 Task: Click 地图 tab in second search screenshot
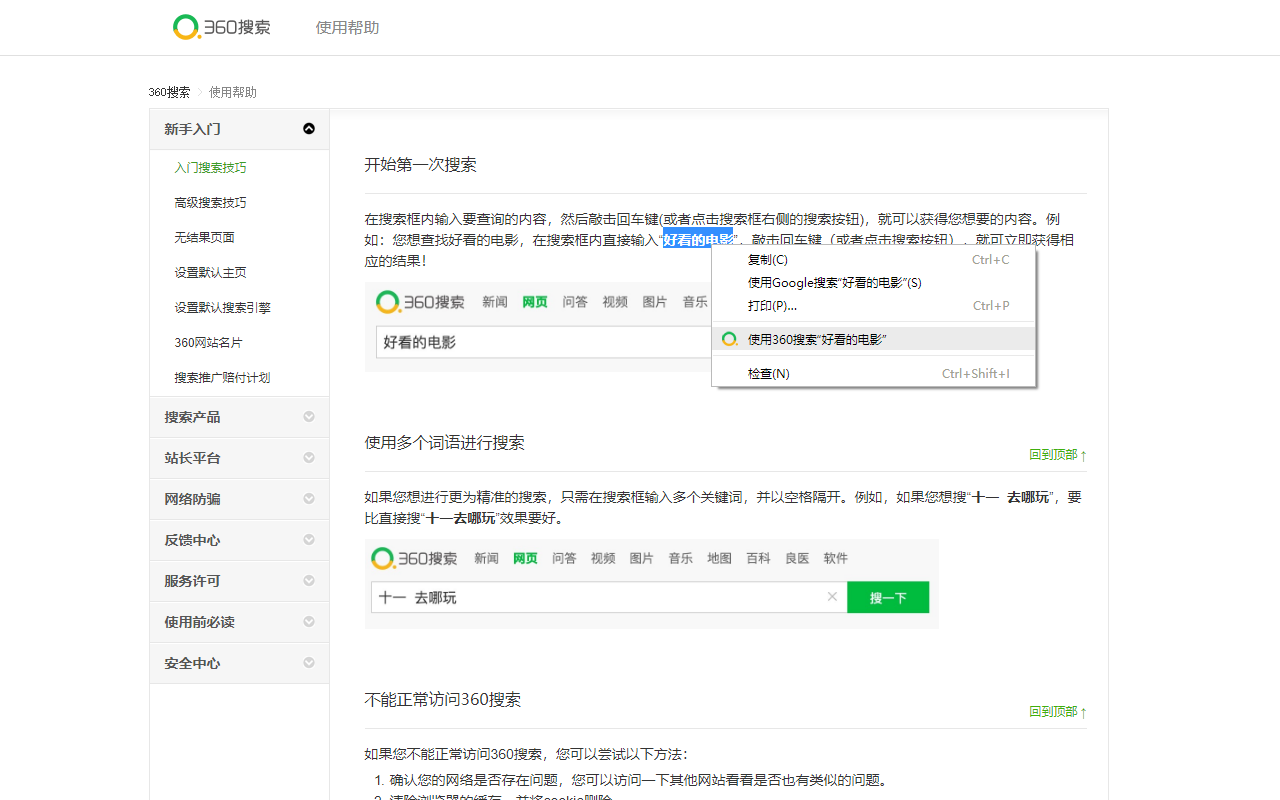719,558
